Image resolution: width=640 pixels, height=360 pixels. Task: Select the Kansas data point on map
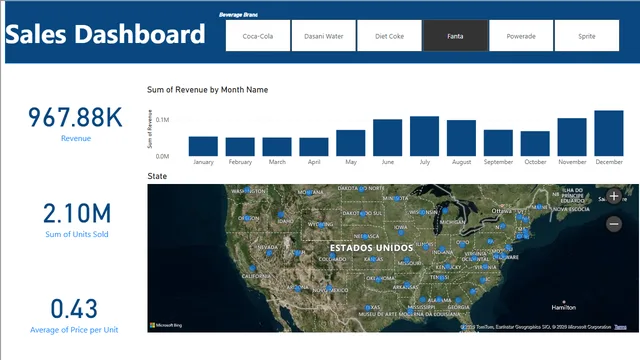(373, 259)
